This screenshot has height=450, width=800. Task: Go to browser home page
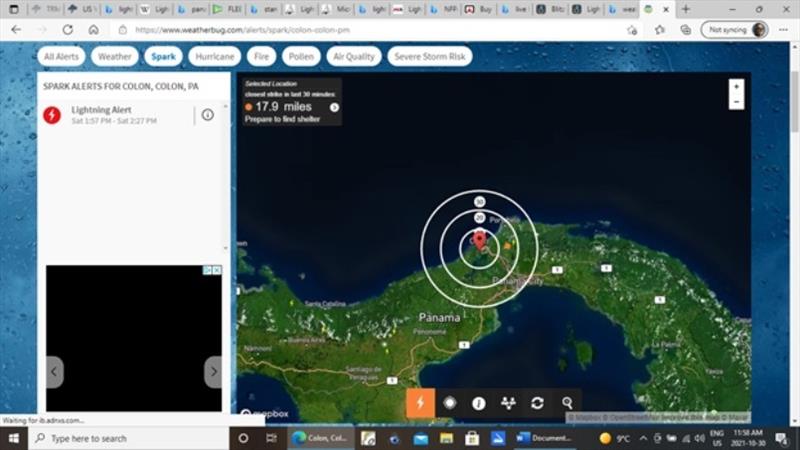coord(93,30)
